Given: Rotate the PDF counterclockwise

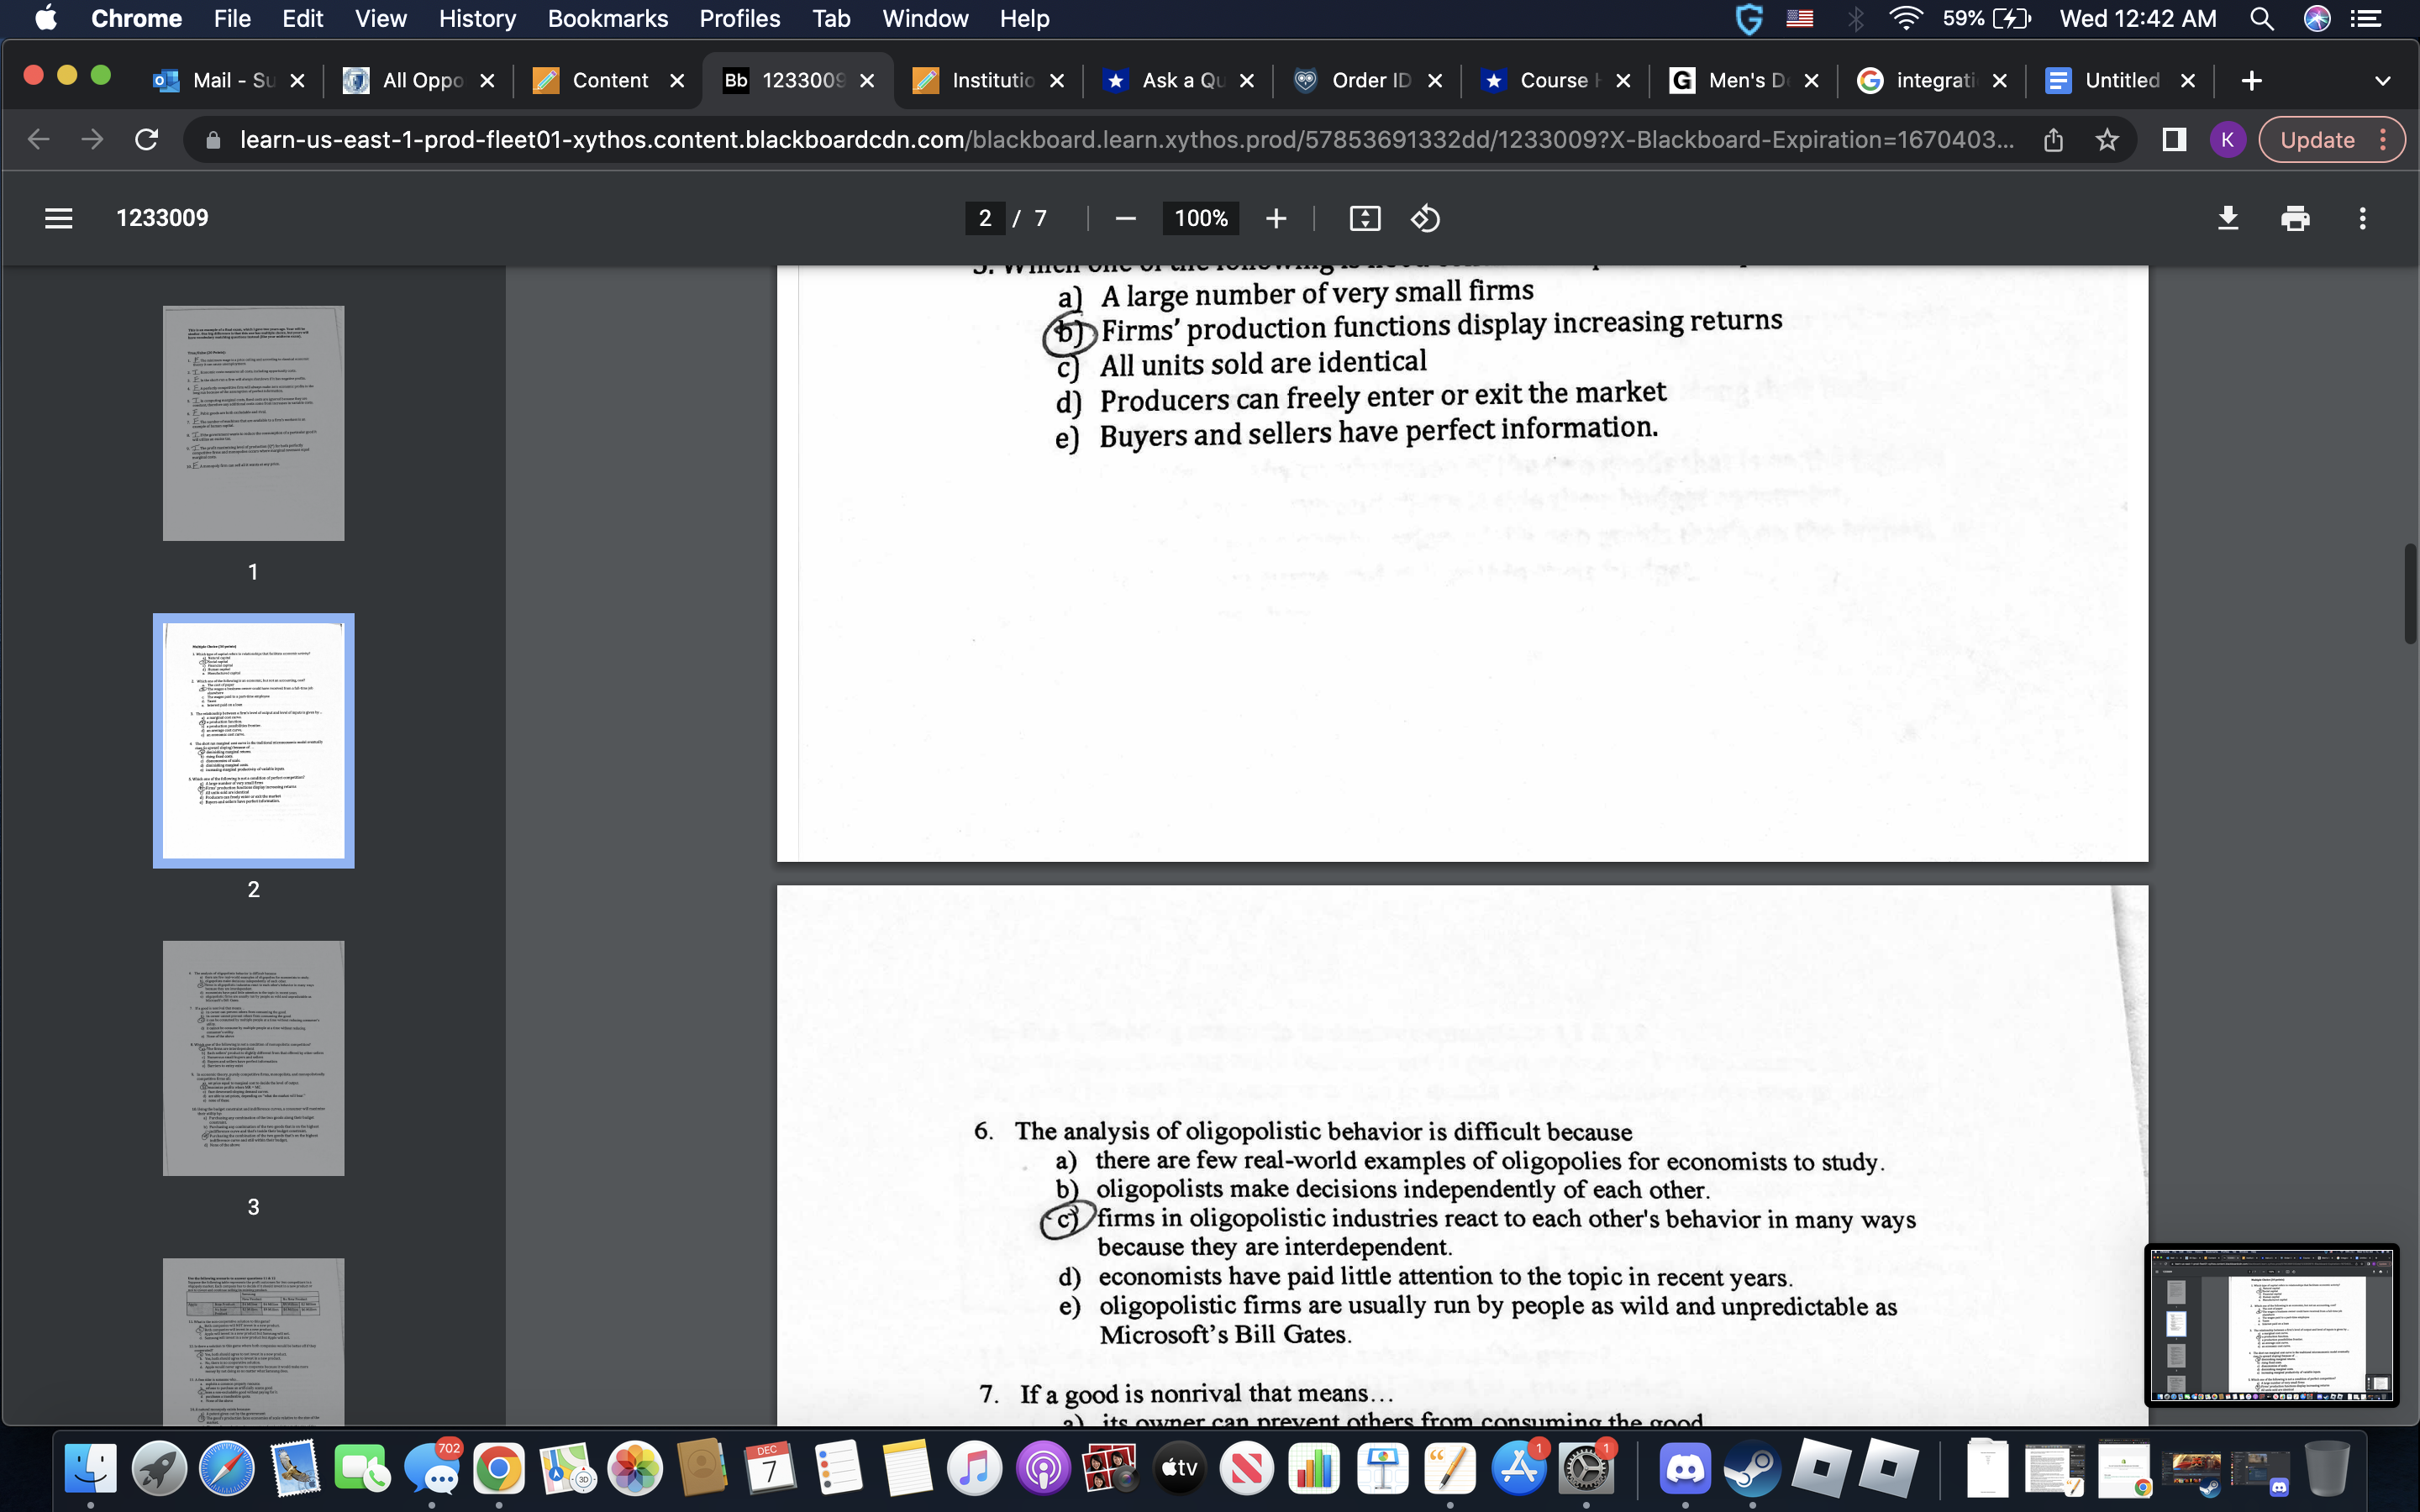Looking at the screenshot, I should click(1425, 218).
